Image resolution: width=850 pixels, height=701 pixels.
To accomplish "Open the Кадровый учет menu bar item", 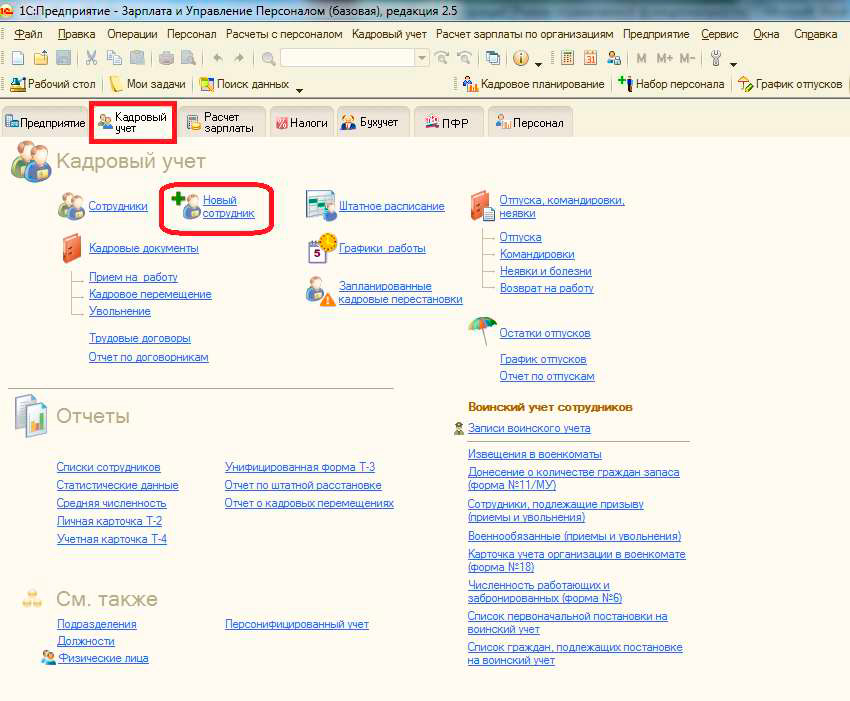I will tap(389, 34).
